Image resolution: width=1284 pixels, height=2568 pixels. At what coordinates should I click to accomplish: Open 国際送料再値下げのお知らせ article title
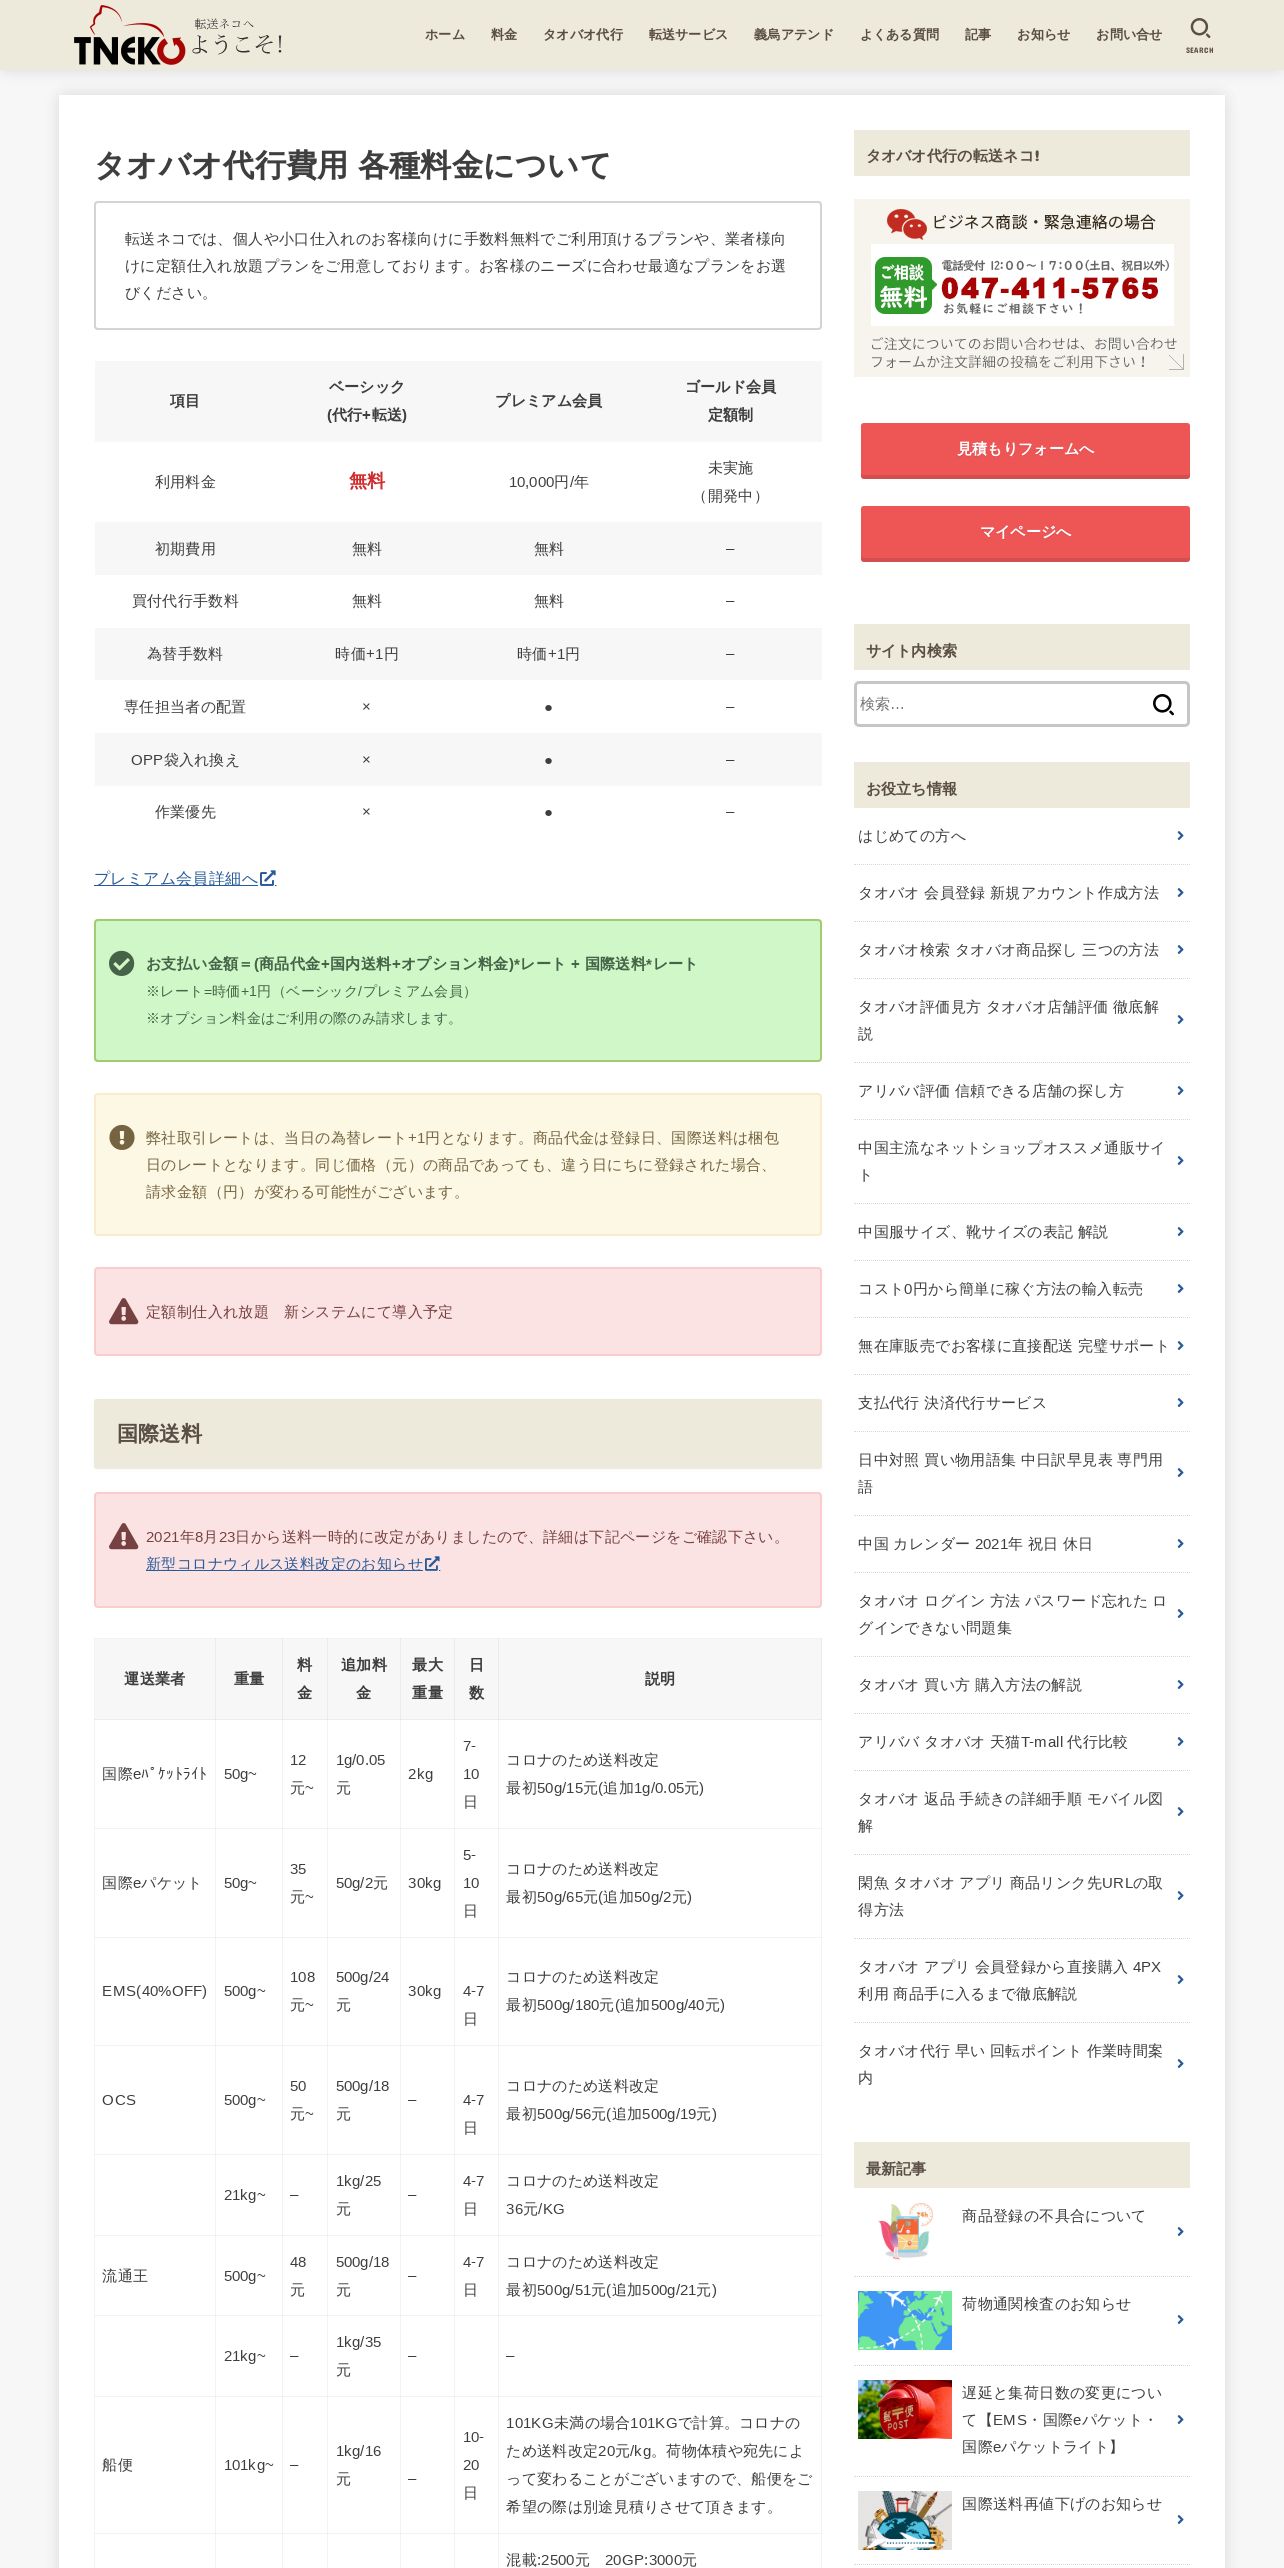pos(1061,2504)
